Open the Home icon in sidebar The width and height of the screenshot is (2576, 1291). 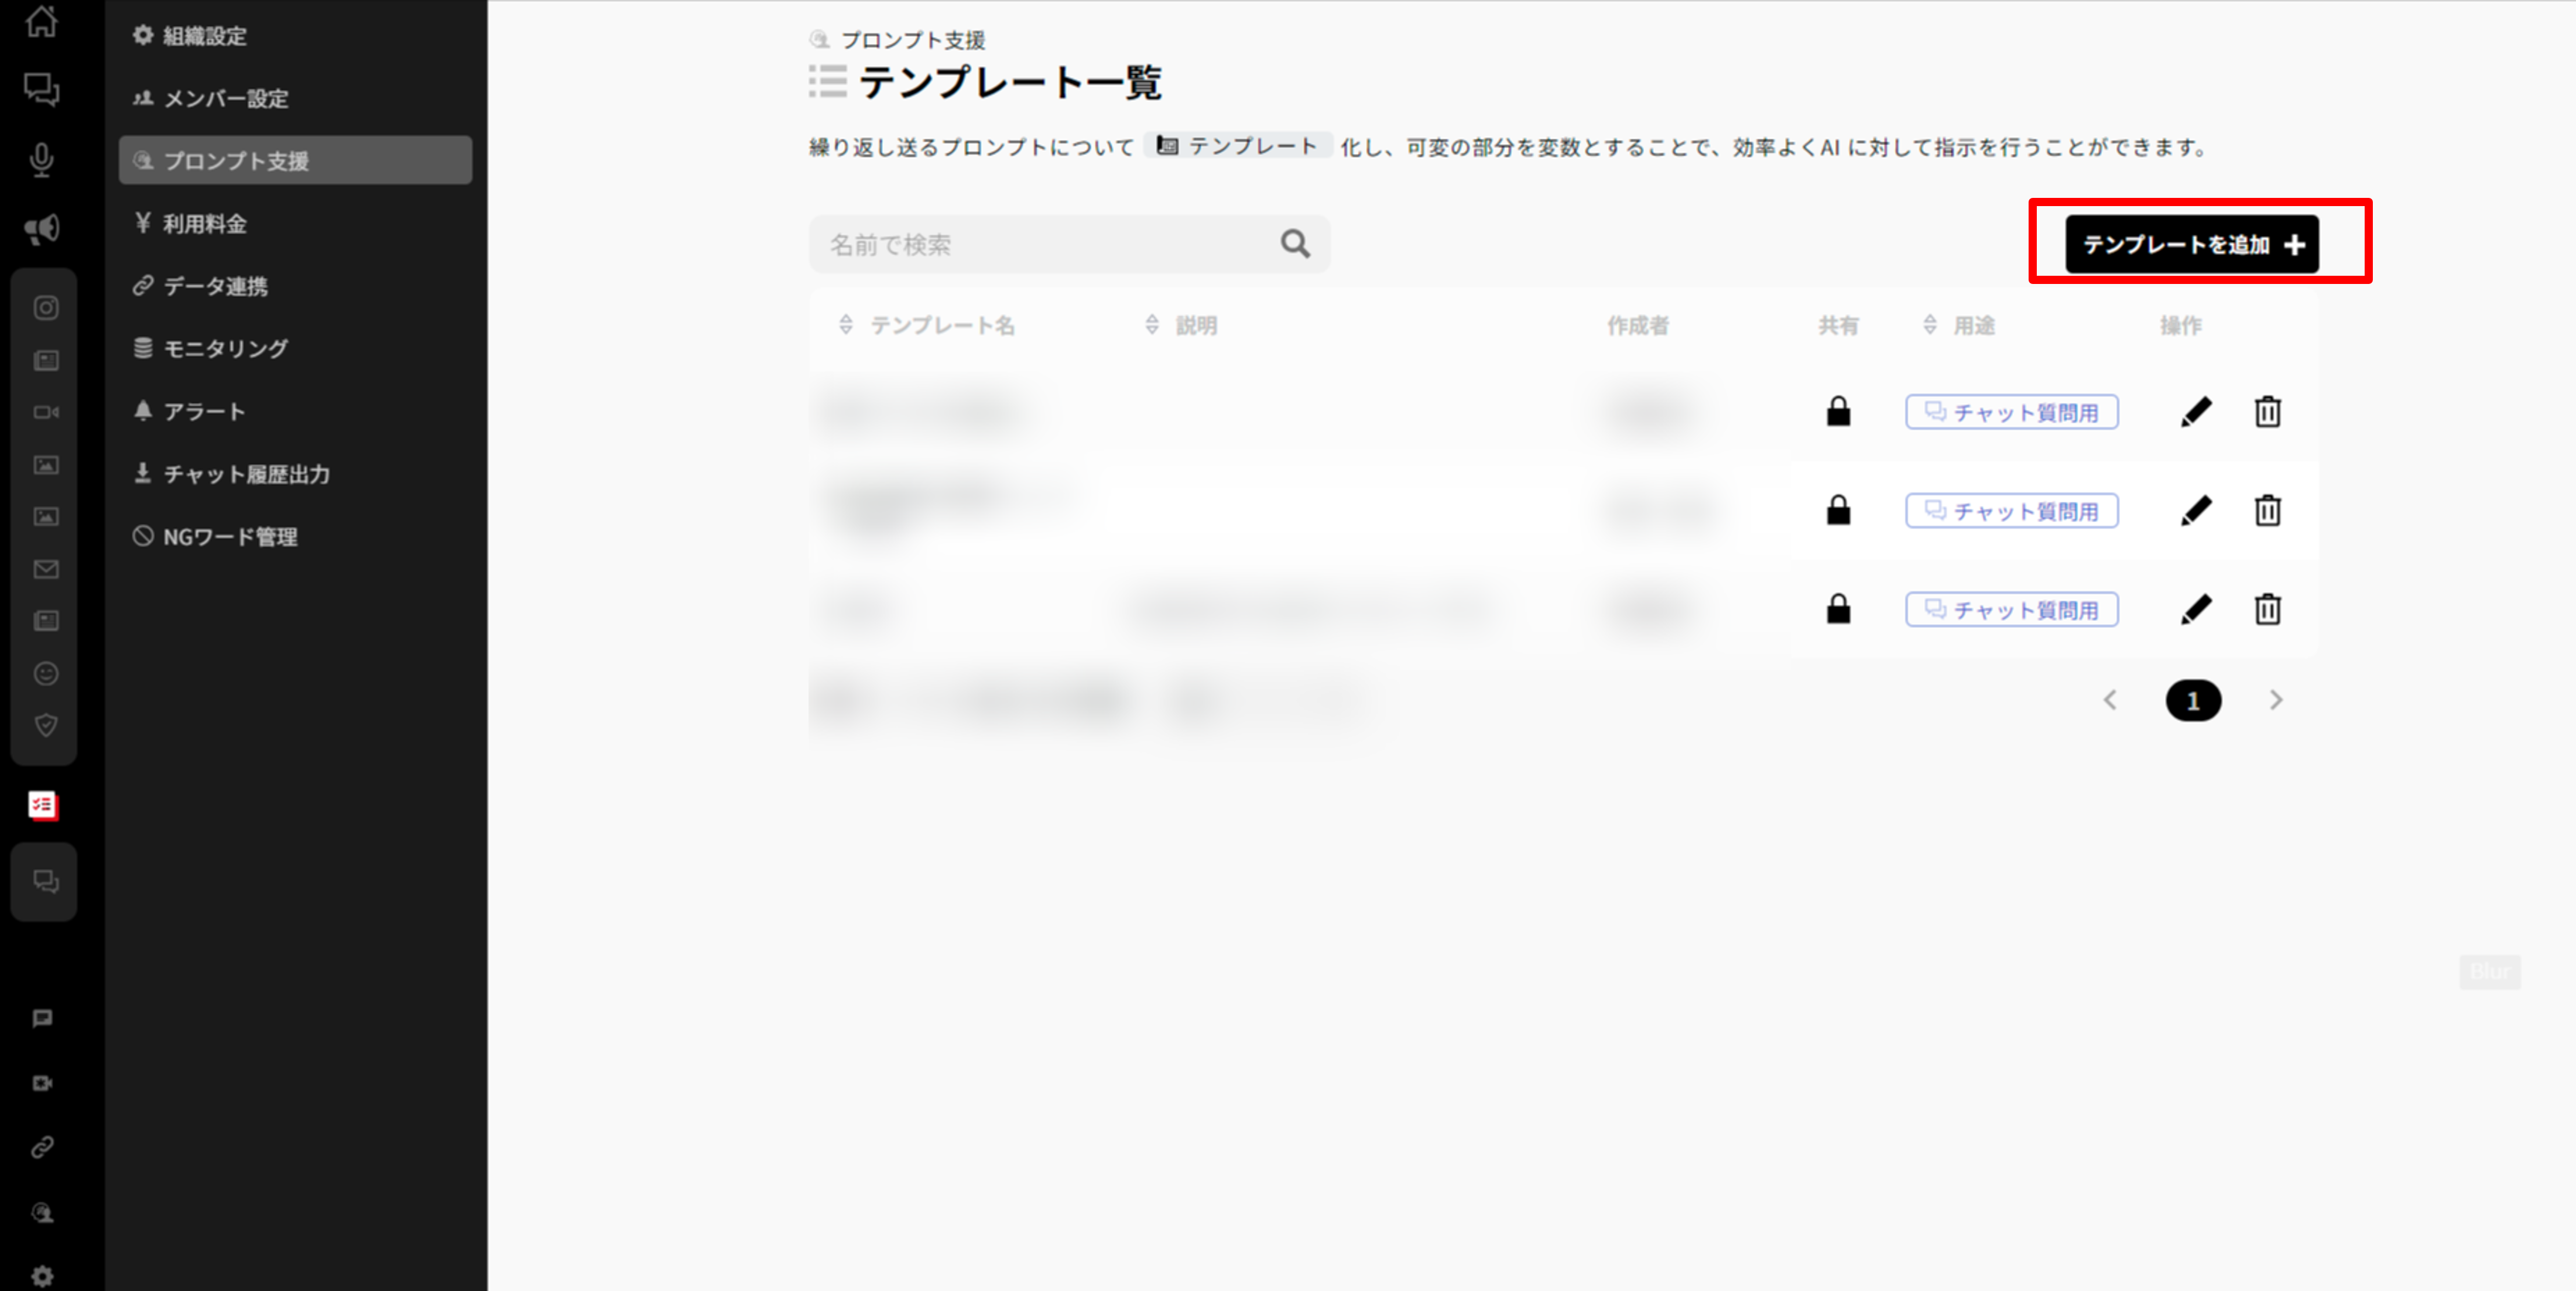(43, 22)
